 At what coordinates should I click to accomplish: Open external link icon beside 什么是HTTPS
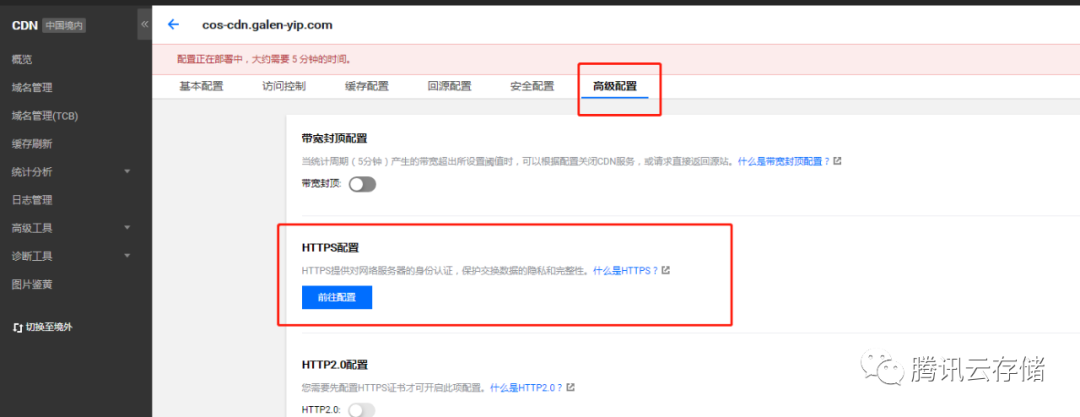665,271
